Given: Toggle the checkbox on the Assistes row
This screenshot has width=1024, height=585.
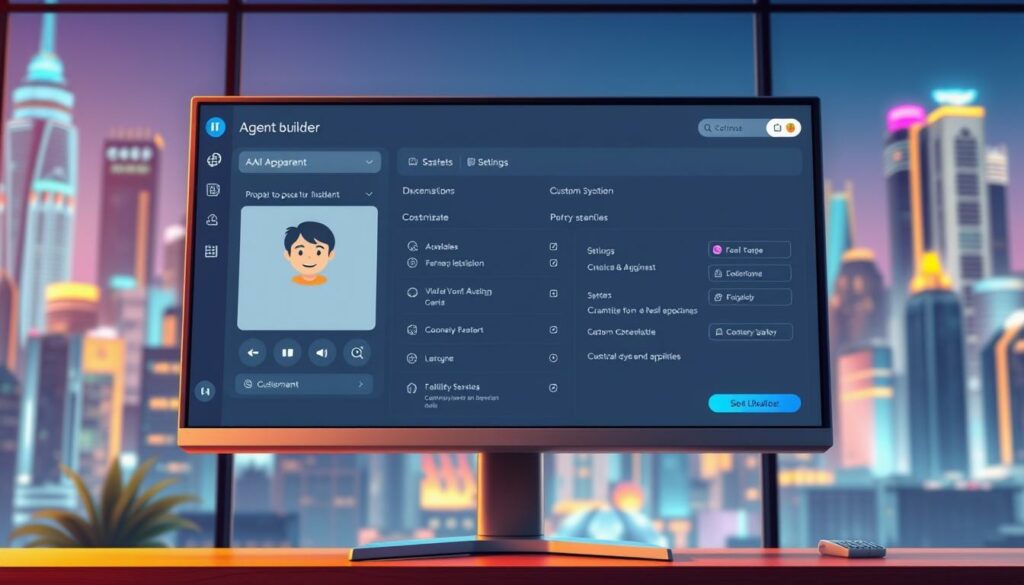Looking at the screenshot, I should [554, 246].
